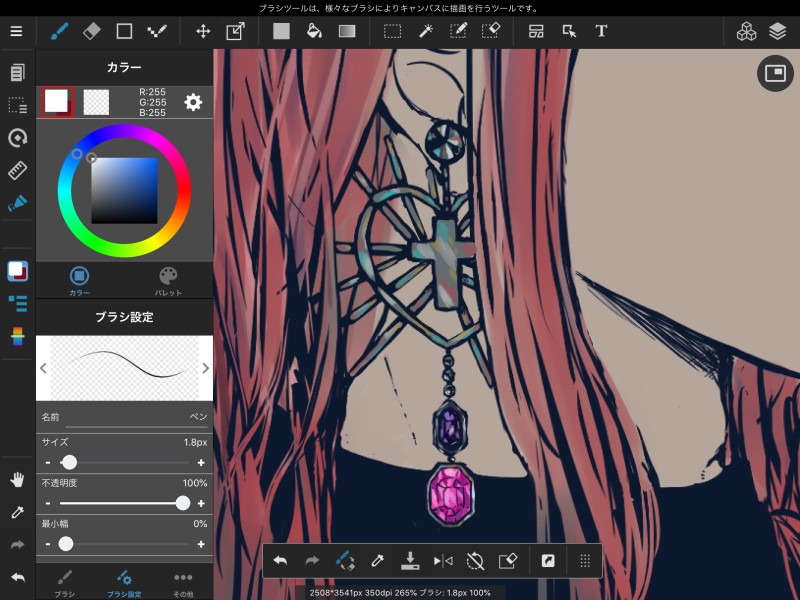Toggle the blue list panel sidebar icon
This screenshot has width=800, height=600.
17,304
